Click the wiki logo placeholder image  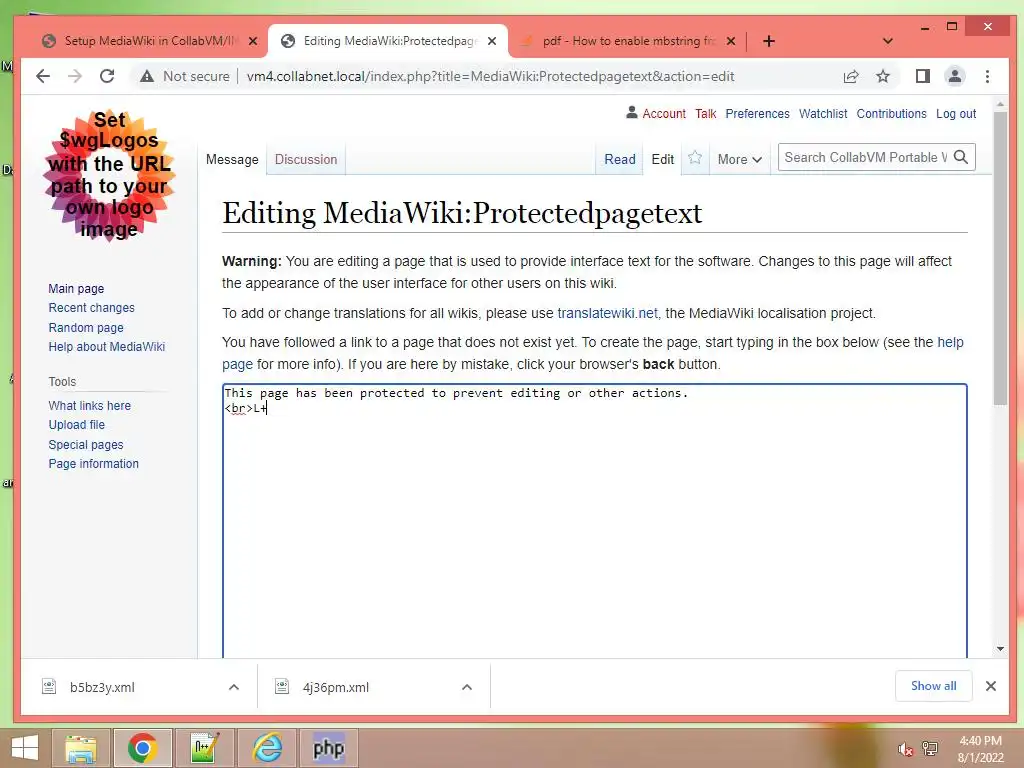109,174
